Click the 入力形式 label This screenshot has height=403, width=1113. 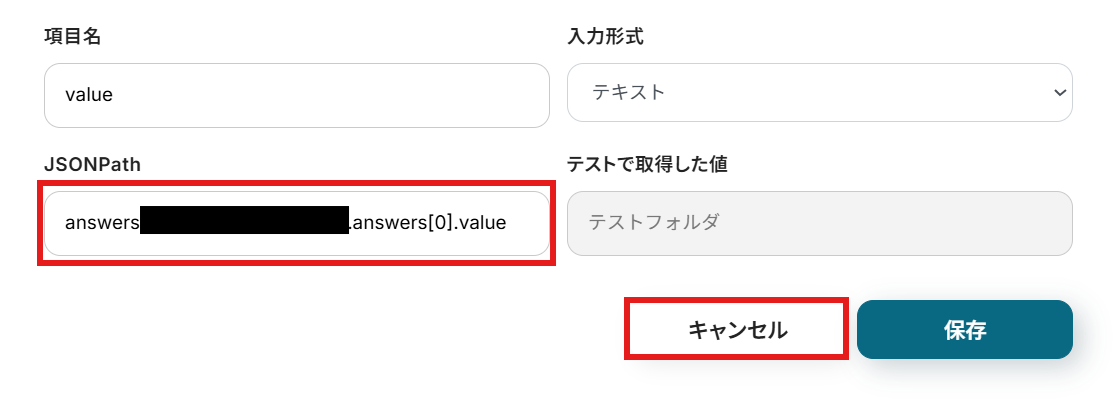[x=605, y=37]
